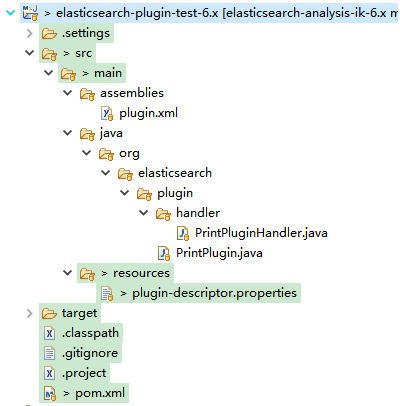The image size is (400, 406).
Task: Click the PrintPluginHandler.java file icon
Action: (183, 233)
